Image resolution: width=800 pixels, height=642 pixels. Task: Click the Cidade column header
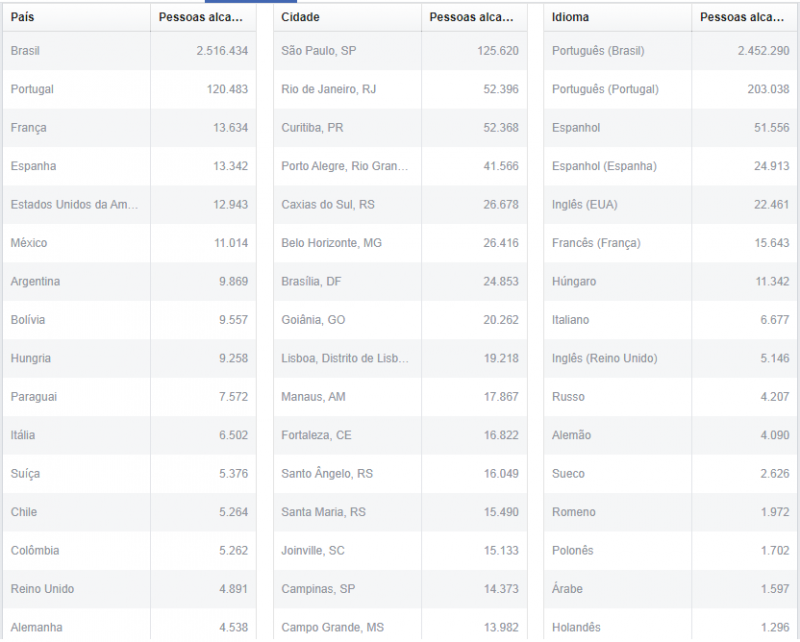pyautogui.click(x=301, y=17)
